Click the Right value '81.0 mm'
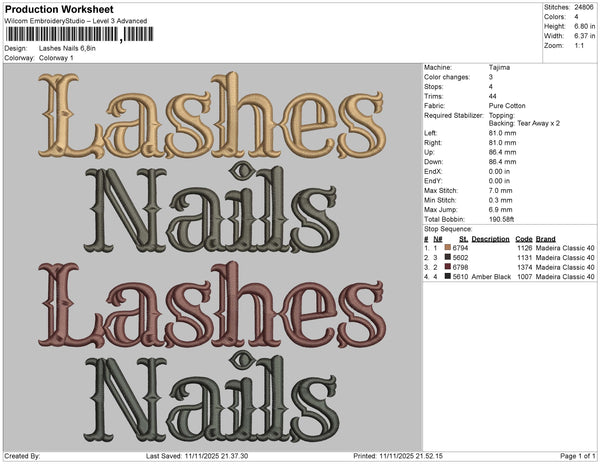This screenshot has width=600, height=464. (x=502, y=143)
